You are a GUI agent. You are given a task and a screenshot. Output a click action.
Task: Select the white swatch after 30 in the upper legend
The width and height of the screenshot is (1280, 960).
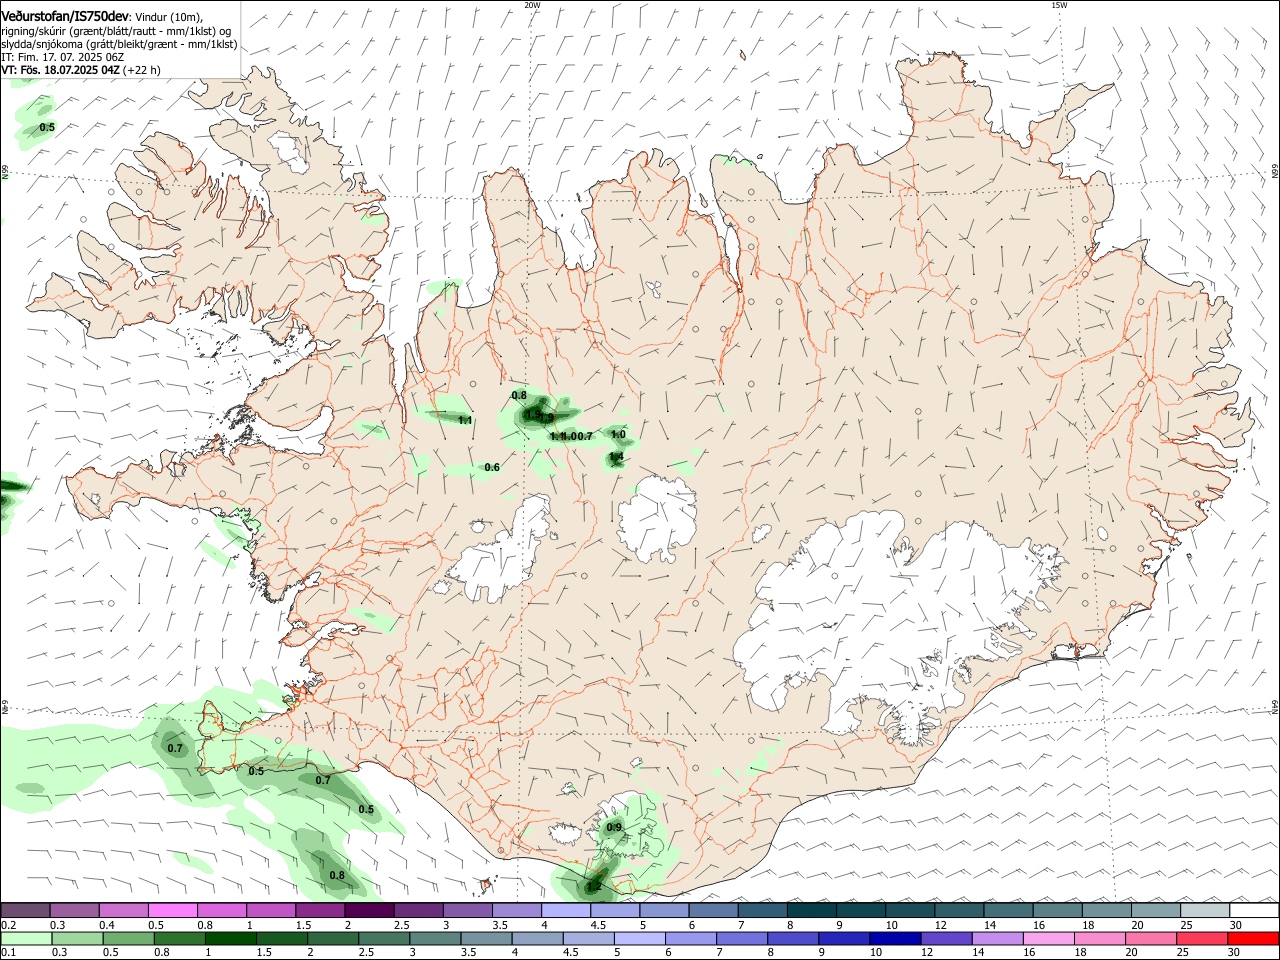point(1255,910)
